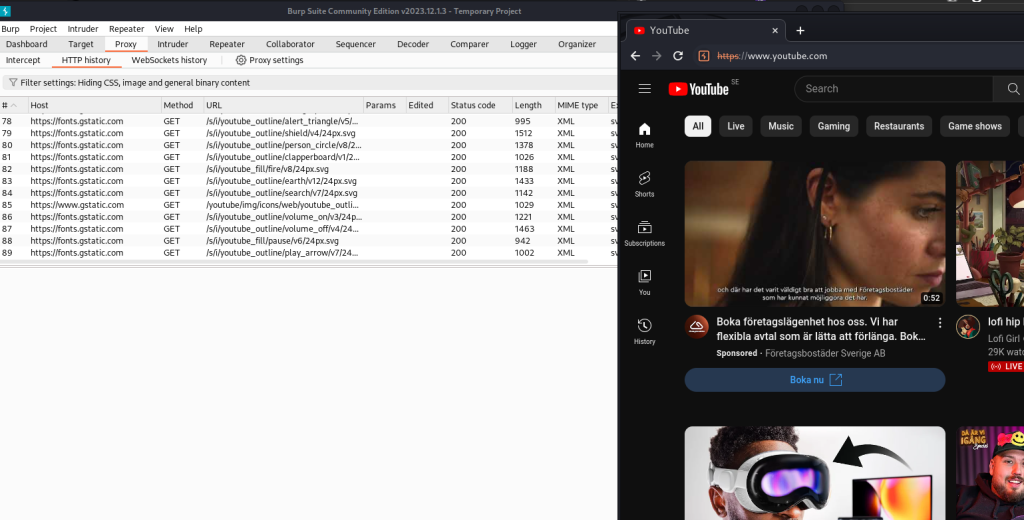This screenshot has width=1024, height=520.
Task: Select the Live filter chip
Action: (x=735, y=126)
